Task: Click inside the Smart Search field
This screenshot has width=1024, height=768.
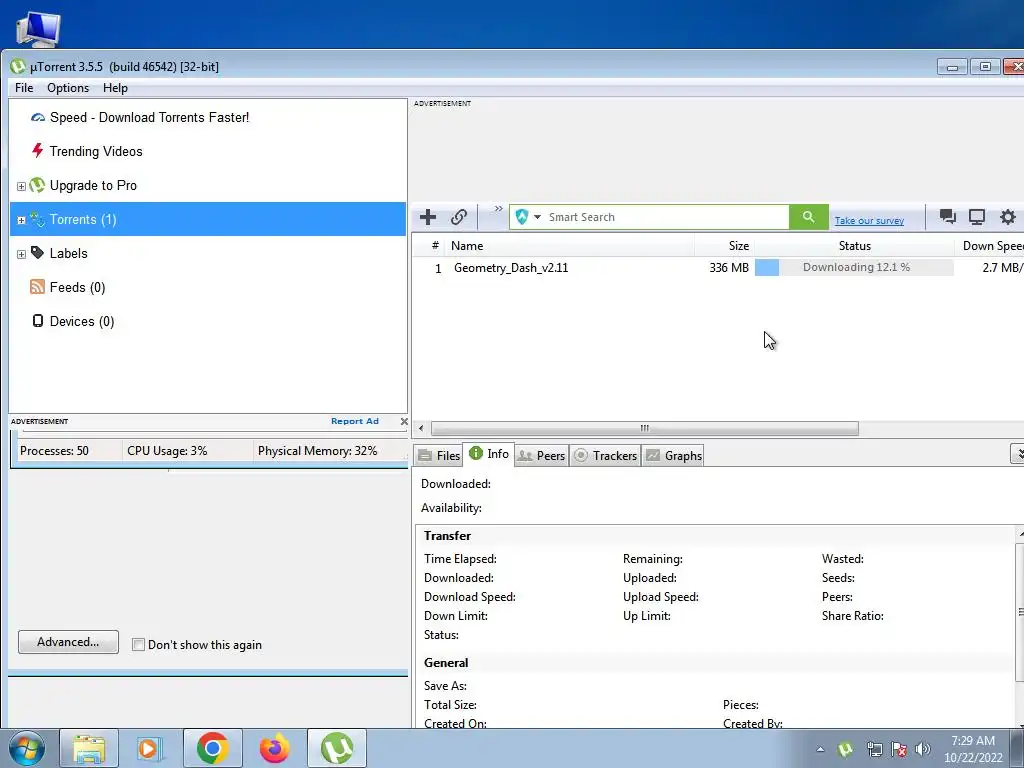Action: point(666,217)
